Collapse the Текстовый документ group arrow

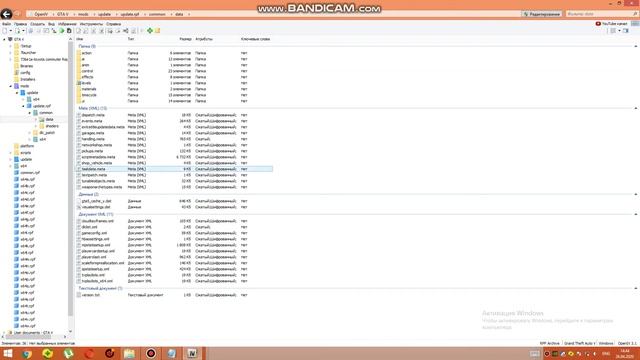(x=636, y=289)
